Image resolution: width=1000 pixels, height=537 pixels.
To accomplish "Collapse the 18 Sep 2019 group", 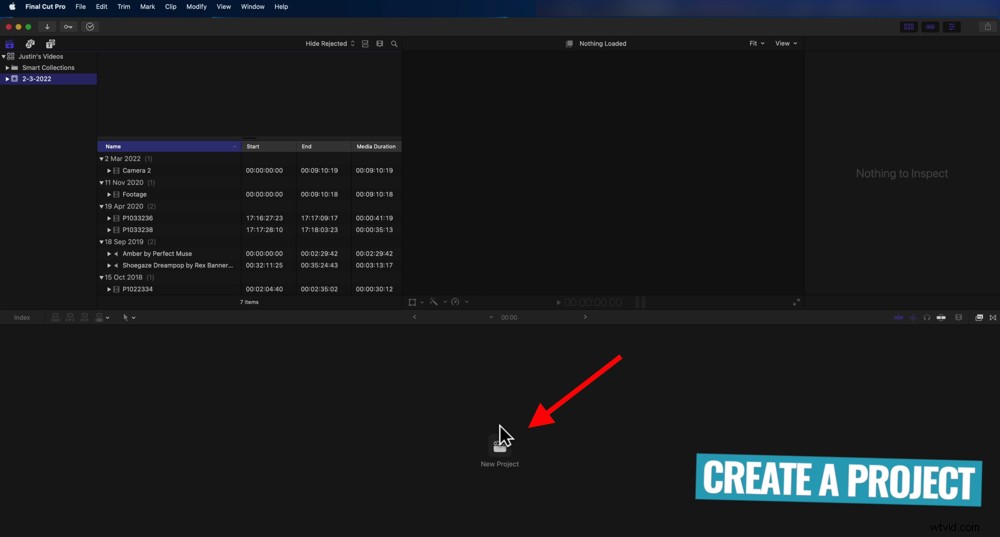I will [x=101, y=242].
